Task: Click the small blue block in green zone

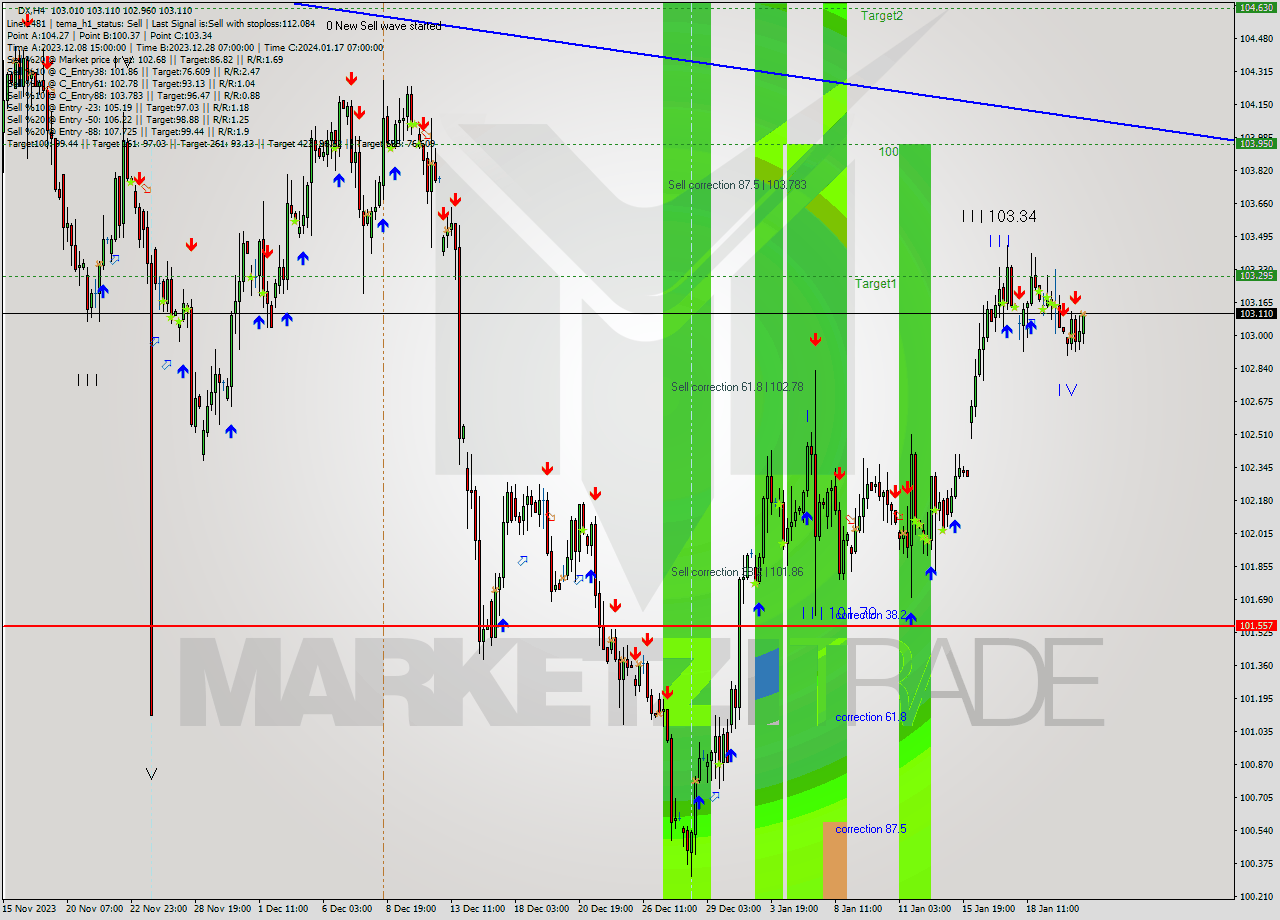Action: (767, 674)
